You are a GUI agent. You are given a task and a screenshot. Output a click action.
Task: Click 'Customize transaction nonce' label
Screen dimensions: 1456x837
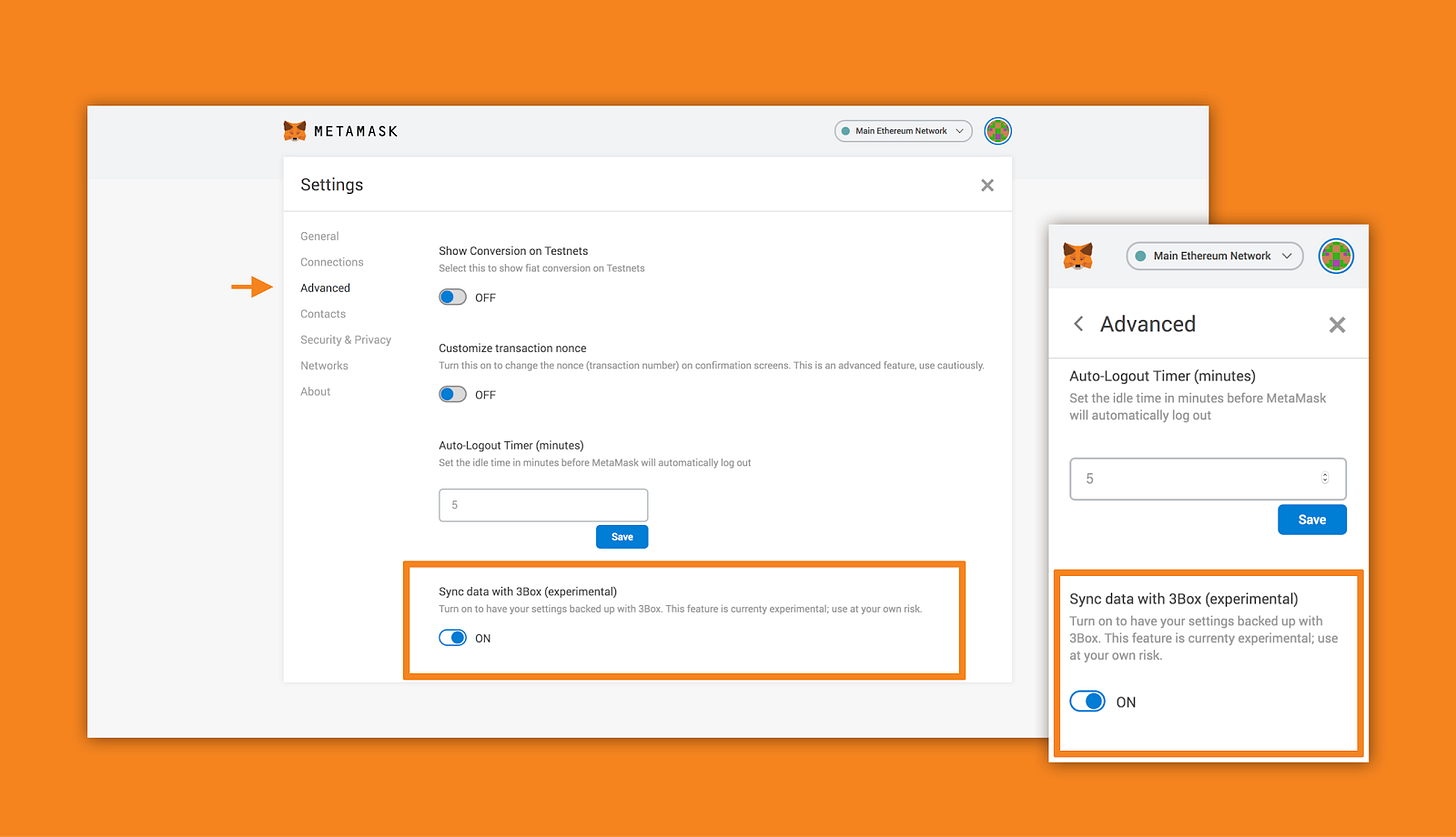coord(513,348)
